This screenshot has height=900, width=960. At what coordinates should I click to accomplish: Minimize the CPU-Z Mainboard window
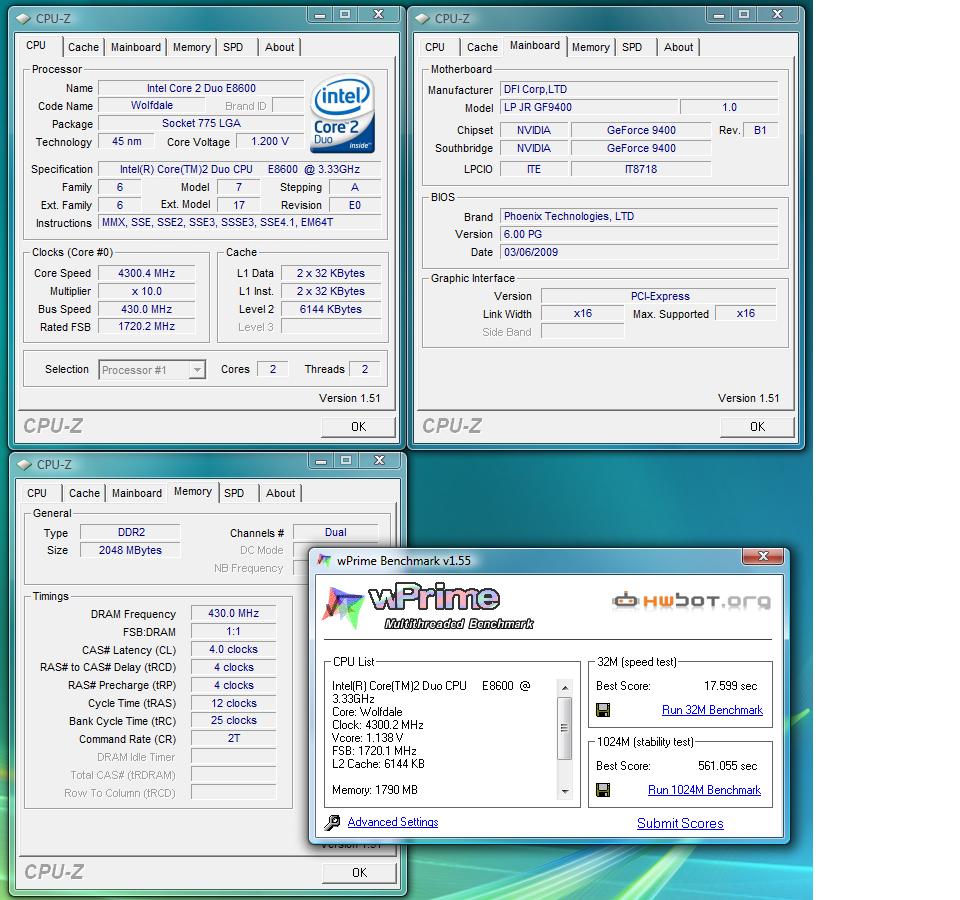(719, 14)
